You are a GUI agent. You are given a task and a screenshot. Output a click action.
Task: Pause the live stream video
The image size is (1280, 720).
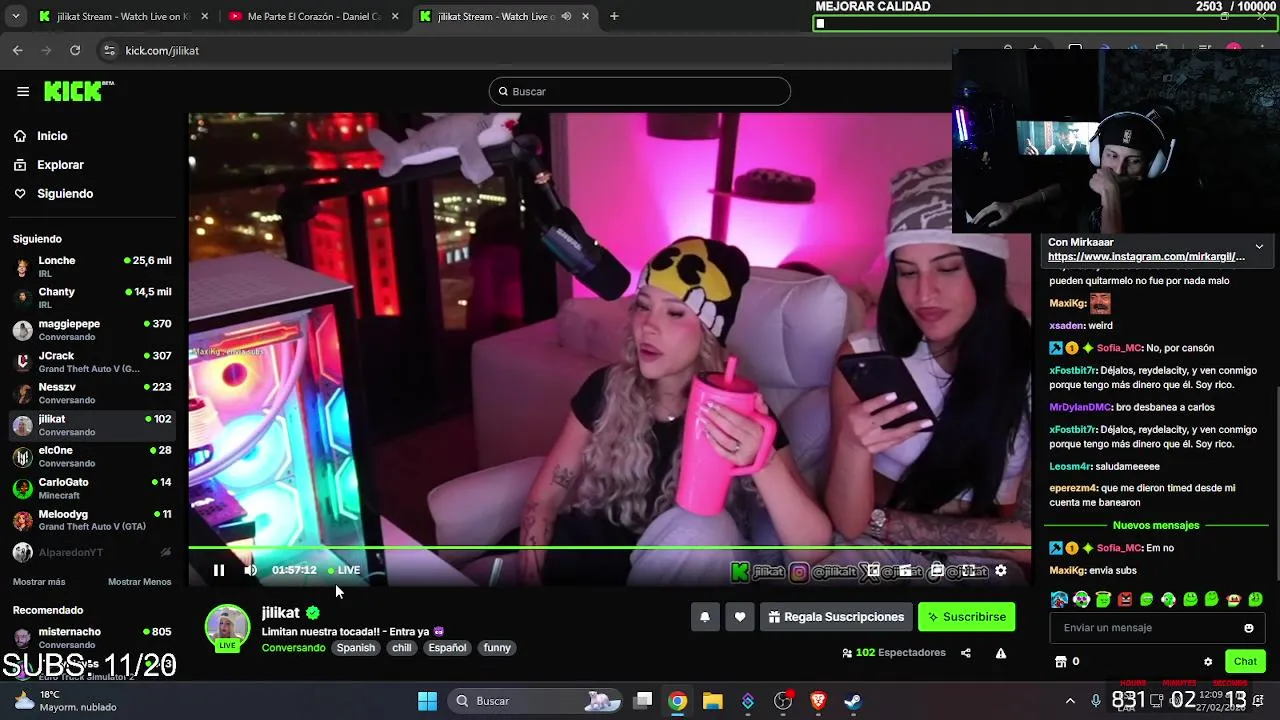[x=219, y=570]
